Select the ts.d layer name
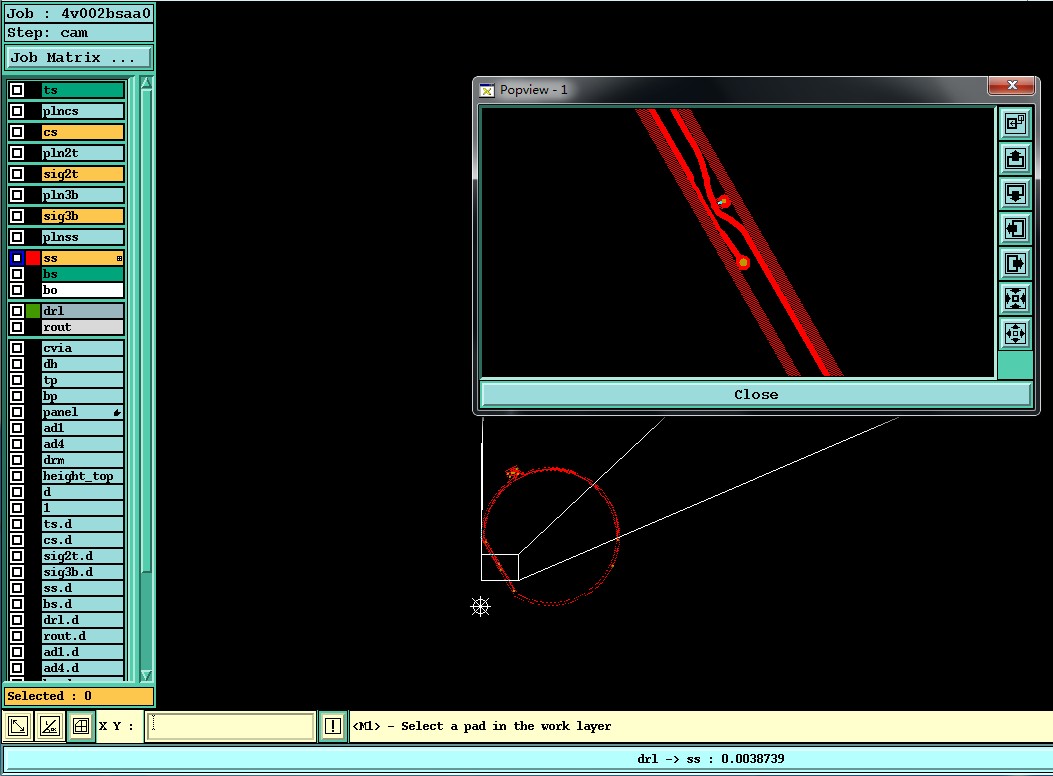 pyautogui.click(x=83, y=524)
